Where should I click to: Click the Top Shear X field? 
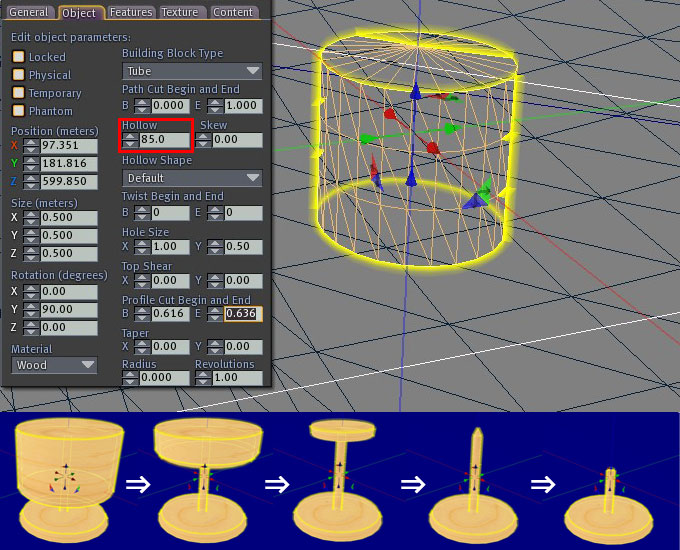click(170, 281)
